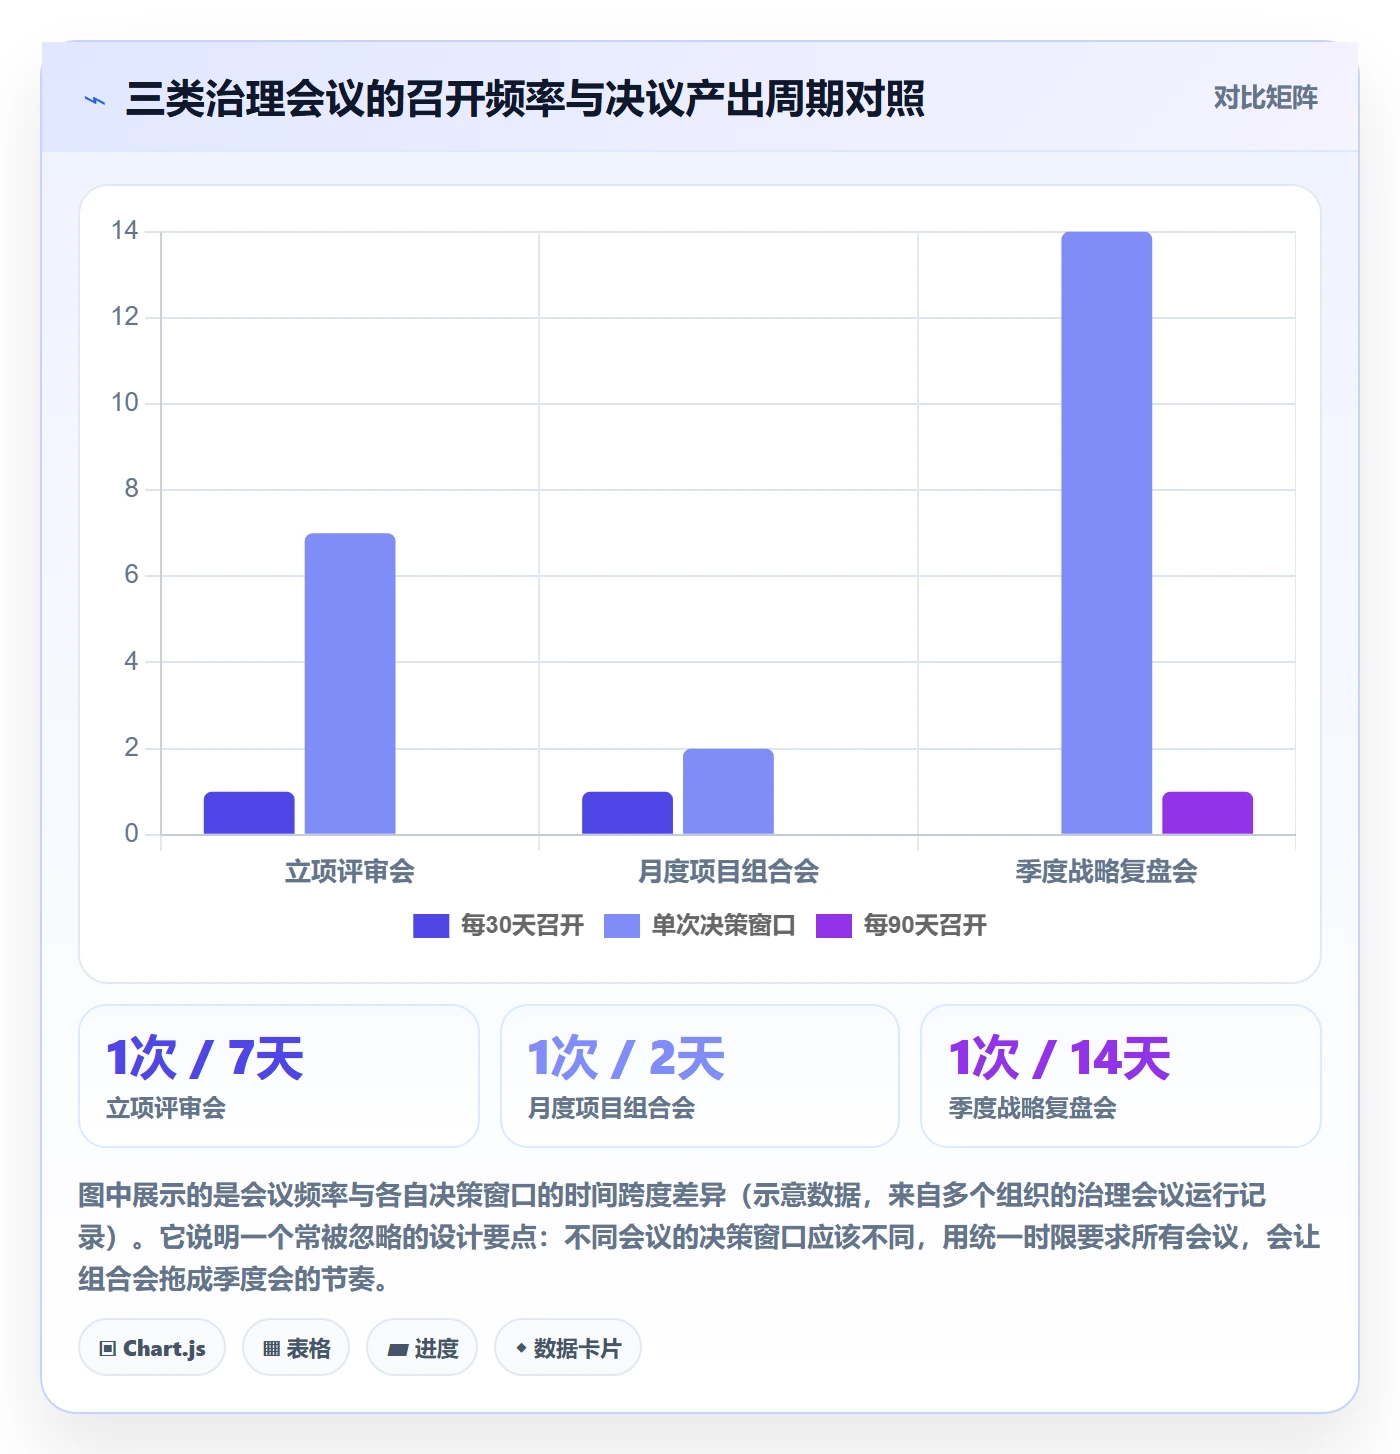Viewport: 1400px width, 1454px height.
Task: Click the diamond icon in the 数据卡片 chip
Action: pos(521,1348)
